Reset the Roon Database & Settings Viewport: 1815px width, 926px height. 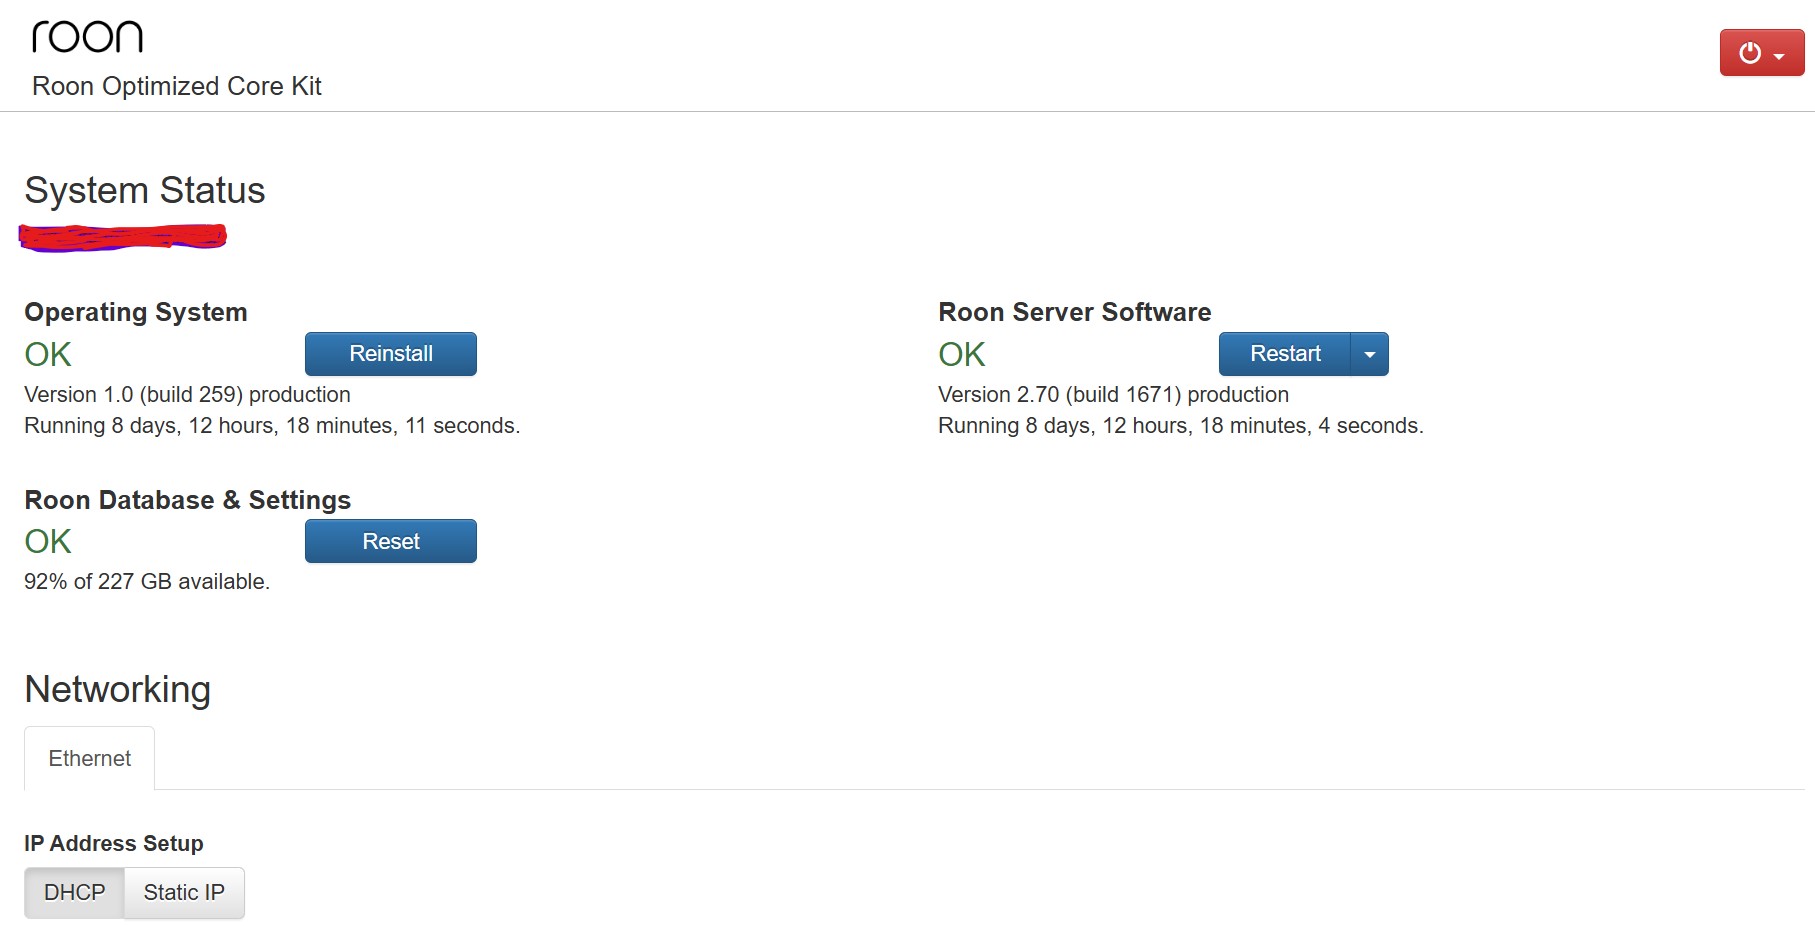click(x=391, y=541)
